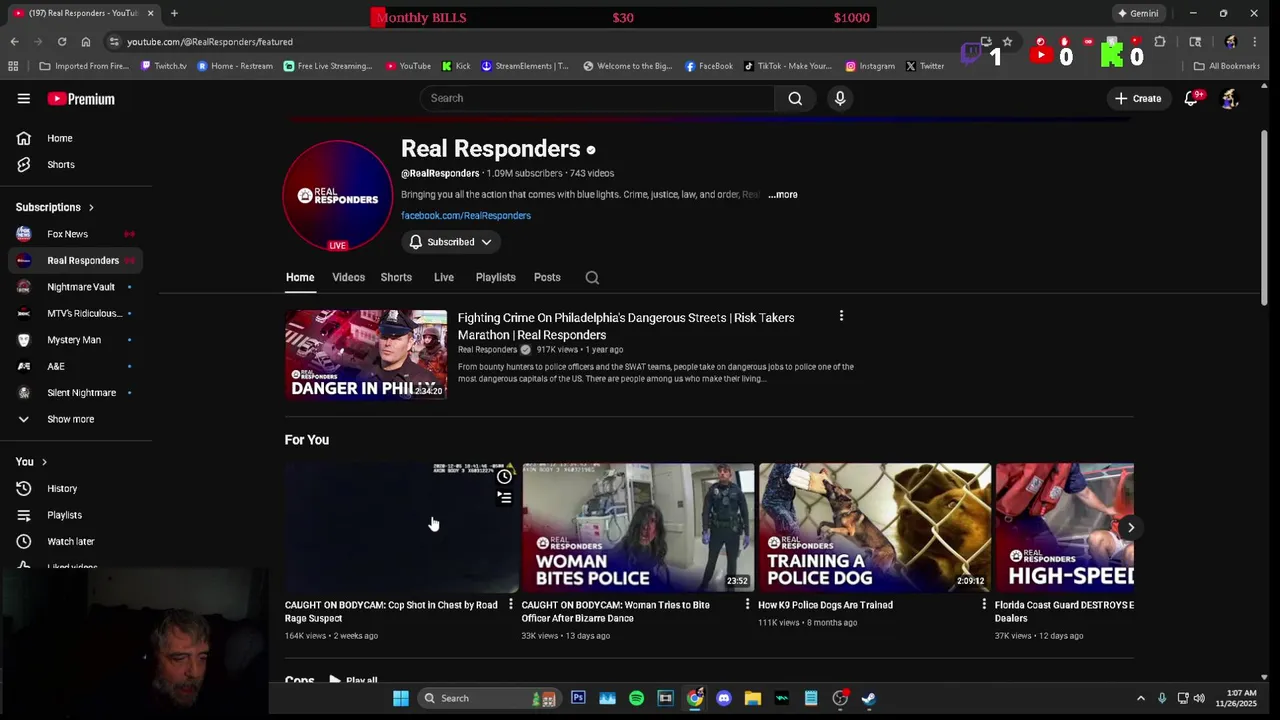Viewport: 1280px width, 720px height.
Task: Start voice search with the microphone
Action: [x=840, y=98]
